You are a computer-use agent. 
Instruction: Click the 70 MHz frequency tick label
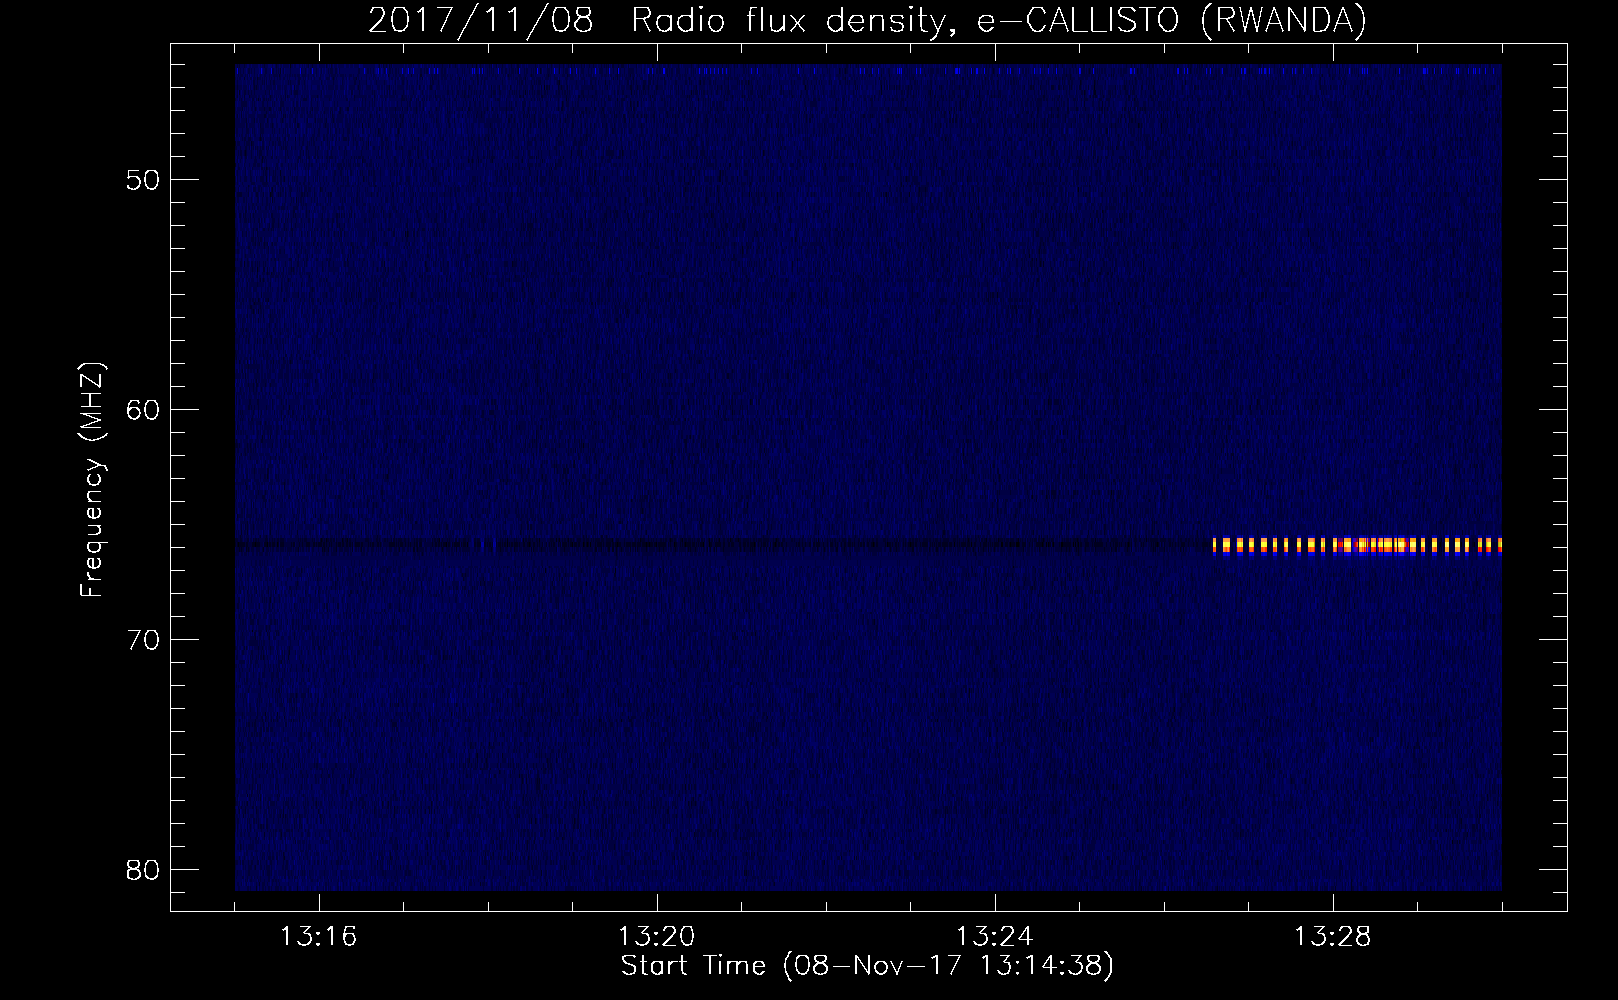[144, 640]
